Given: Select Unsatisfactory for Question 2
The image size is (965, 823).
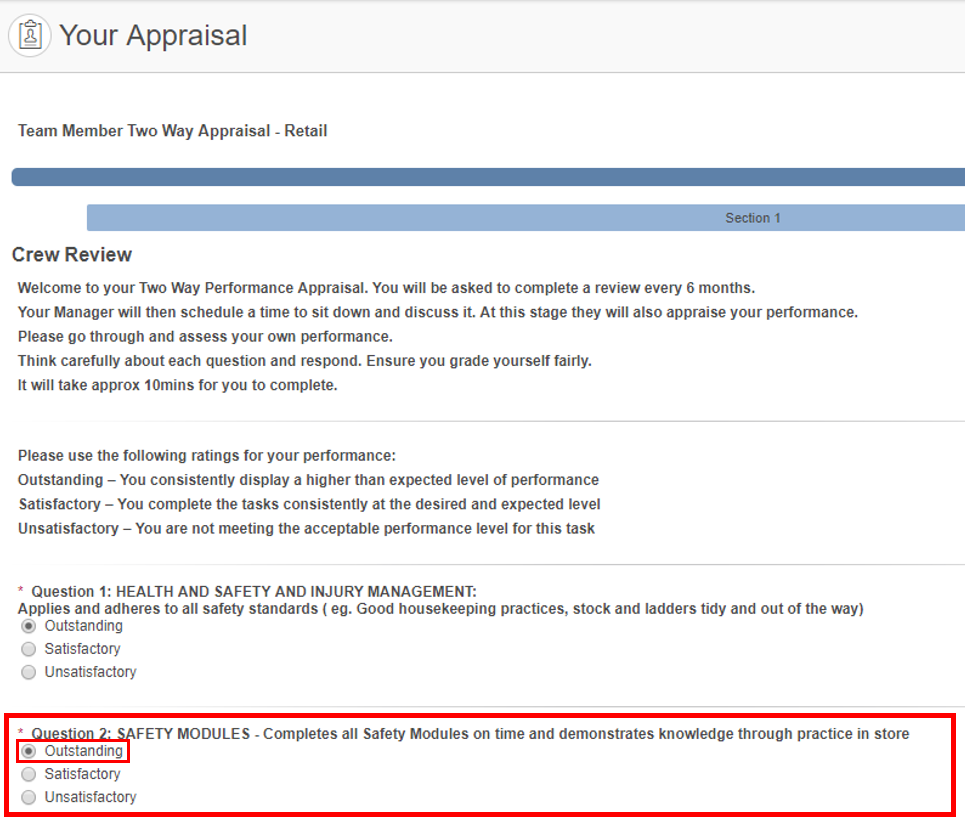Looking at the screenshot, I should click(x=28, y=796).
